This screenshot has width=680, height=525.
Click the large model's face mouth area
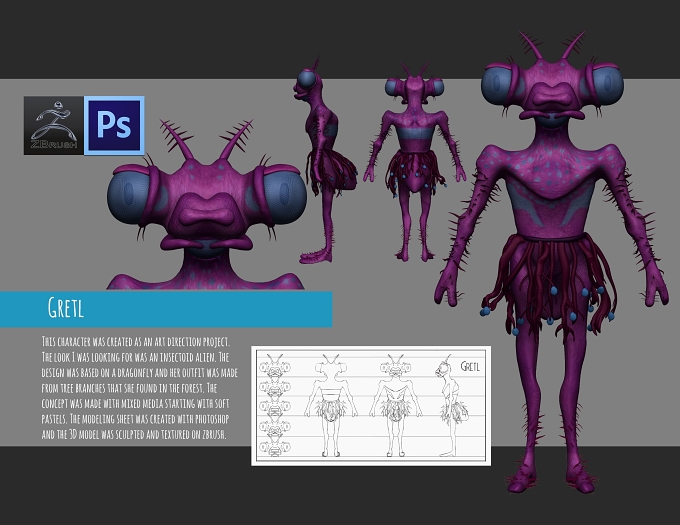[x=552, y=102]
